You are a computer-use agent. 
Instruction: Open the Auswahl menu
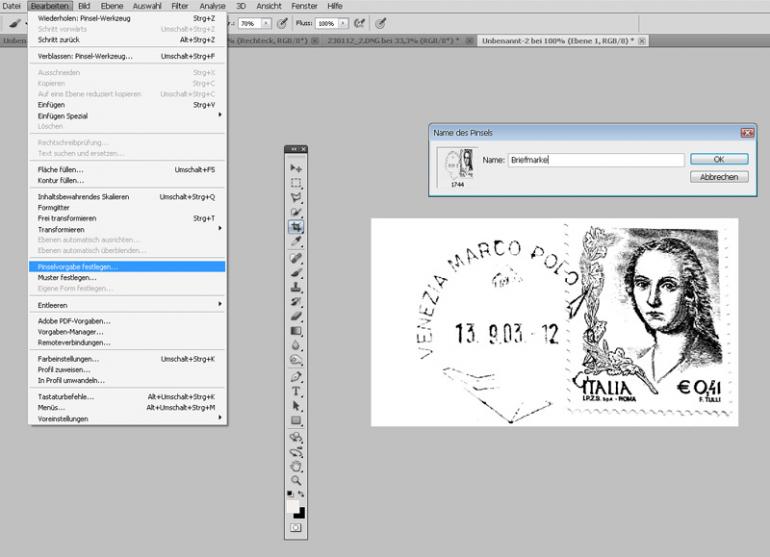[x=147, y=6]
